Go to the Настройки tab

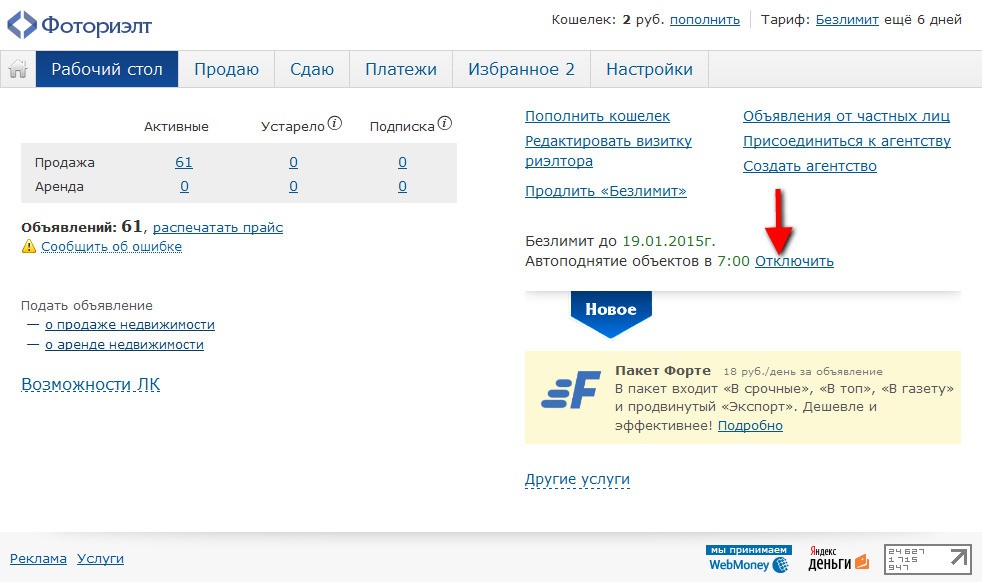pyautogui.click(x=649, y=70)
